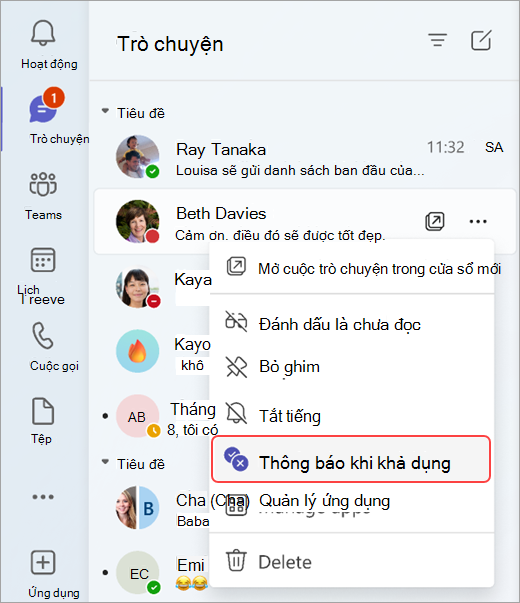This screenshot has width=520, height=603.
Task: Show more apps via sidebar ellipsis
Action: click(x=43, y=497)
